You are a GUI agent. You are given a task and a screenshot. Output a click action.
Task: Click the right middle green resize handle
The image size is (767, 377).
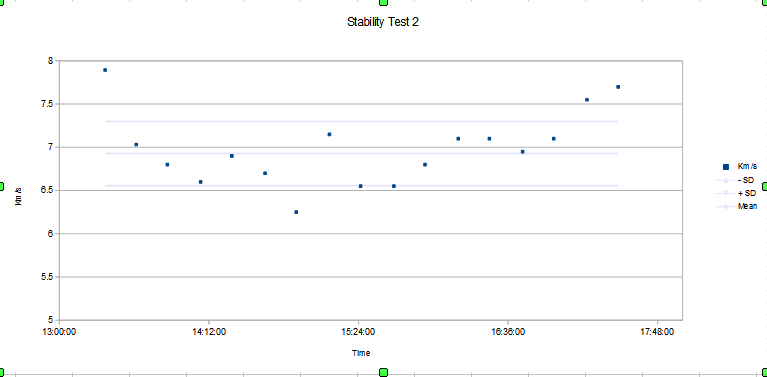coord(765,186)
